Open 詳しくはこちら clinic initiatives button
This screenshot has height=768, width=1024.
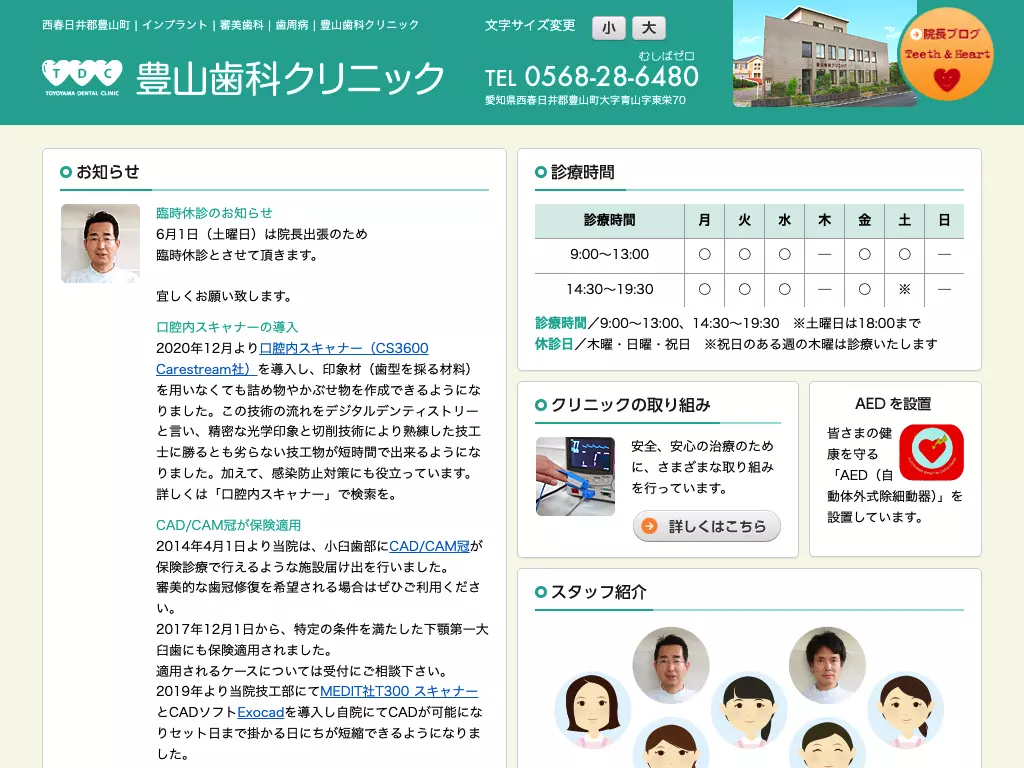pyautogui.click(x=707, y=526)
